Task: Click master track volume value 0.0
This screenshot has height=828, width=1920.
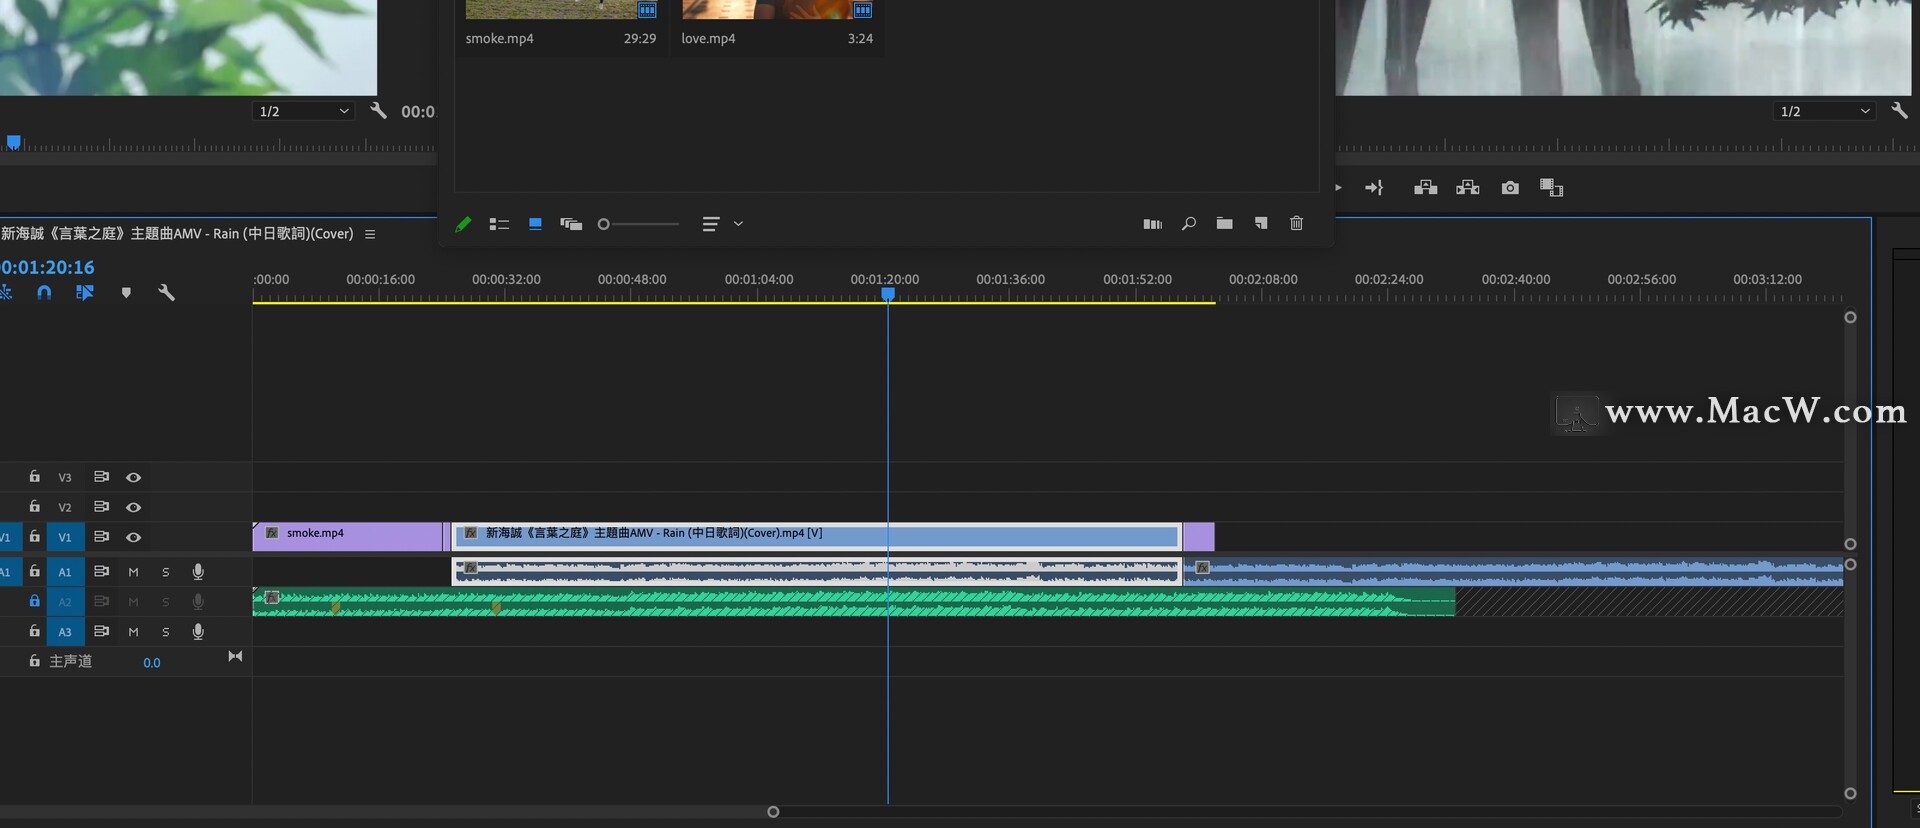Action: coord(152,663)
